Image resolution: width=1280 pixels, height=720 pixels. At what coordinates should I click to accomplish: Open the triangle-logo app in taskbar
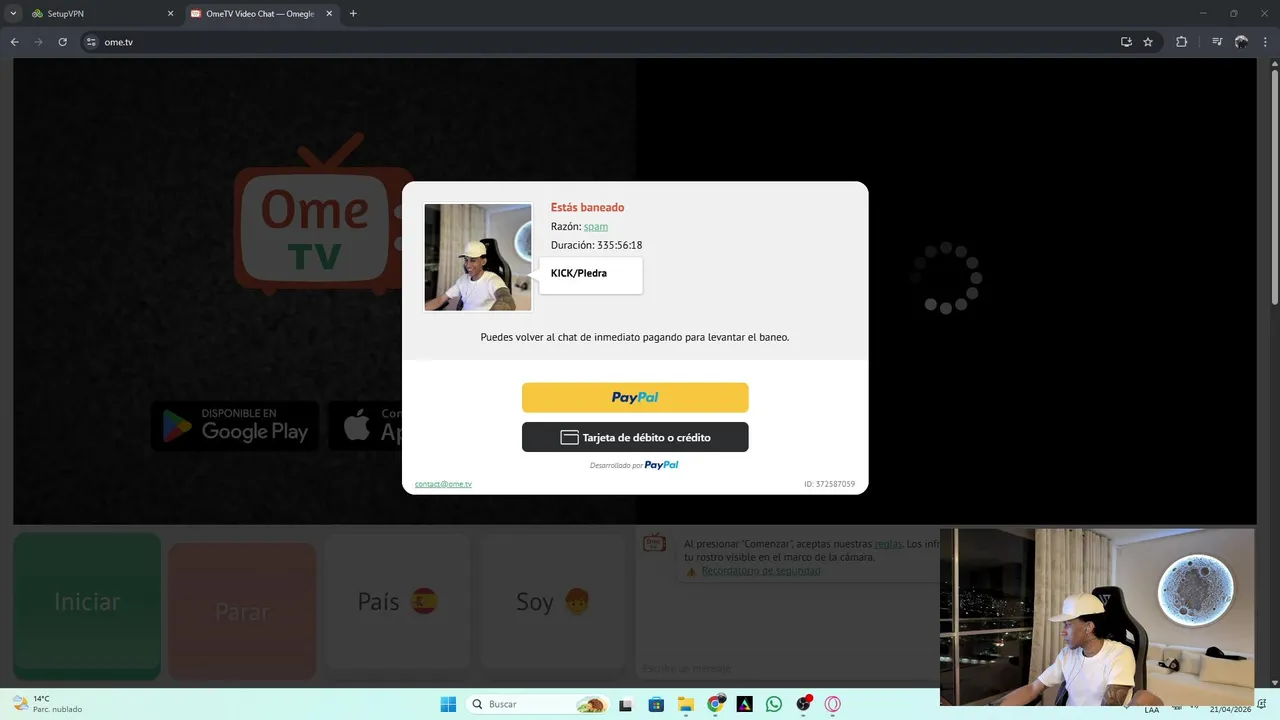point(744,704)
